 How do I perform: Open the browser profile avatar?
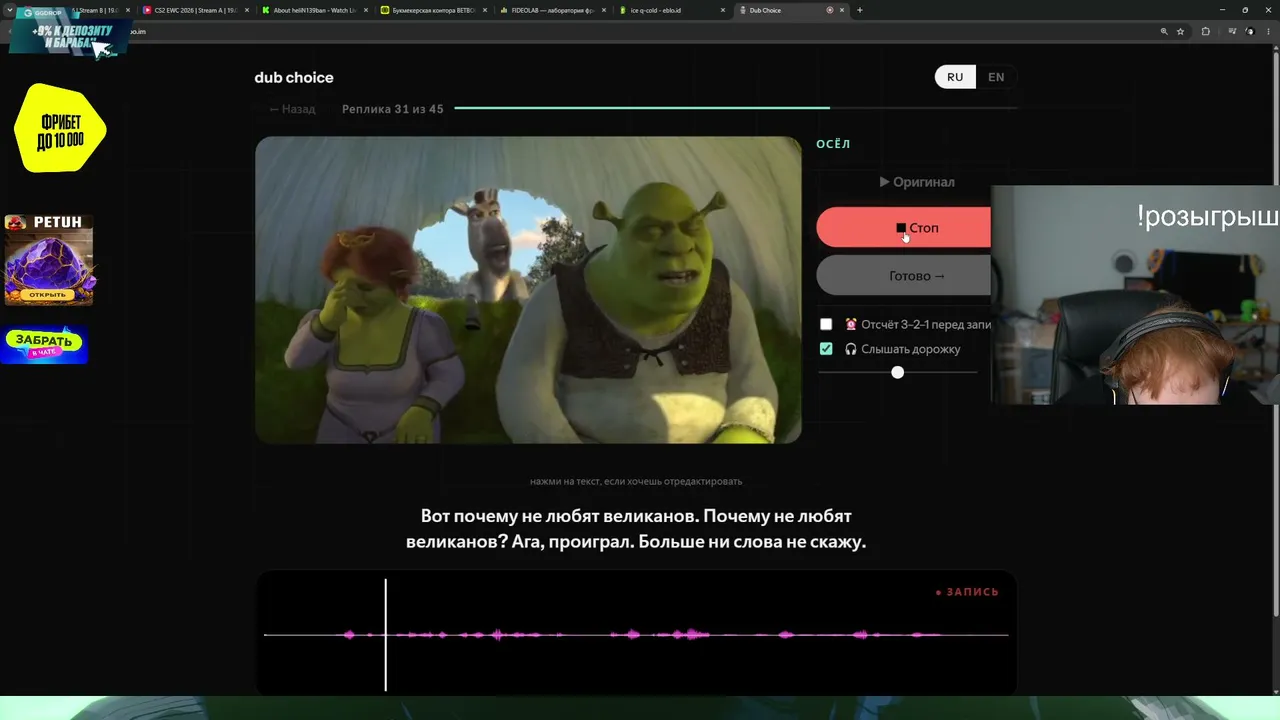coord(1248,31)
